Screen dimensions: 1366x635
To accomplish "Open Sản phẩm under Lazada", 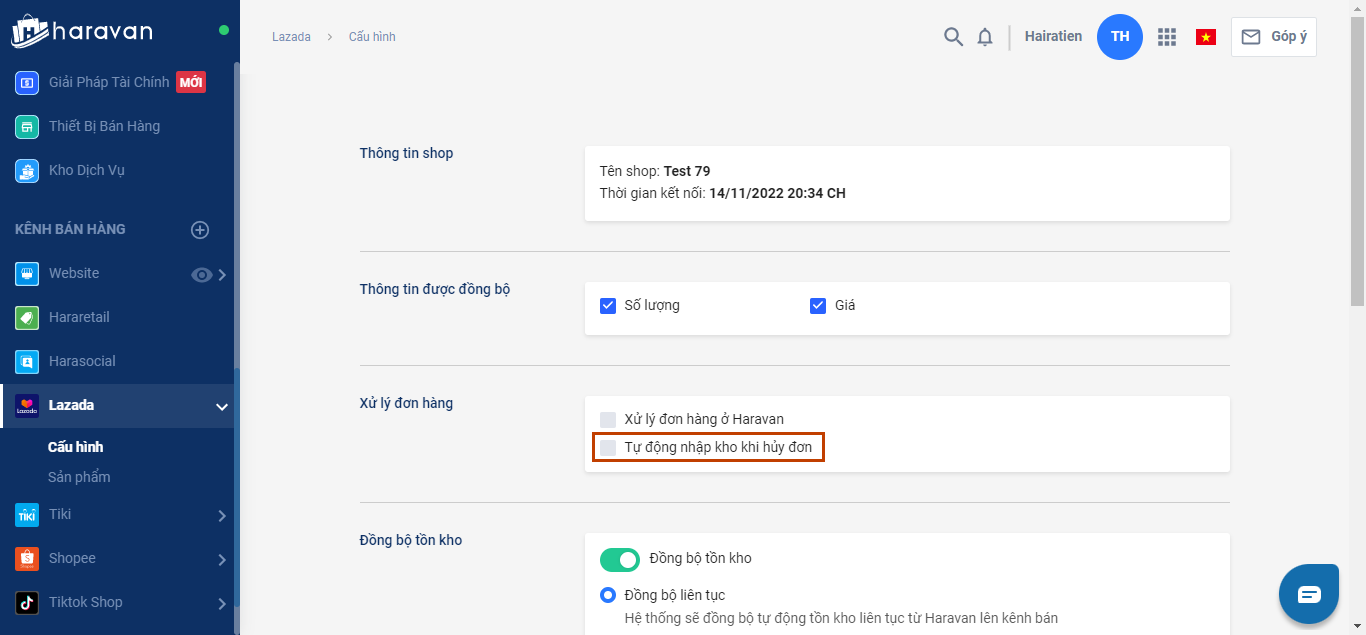I will coord(79,477).
